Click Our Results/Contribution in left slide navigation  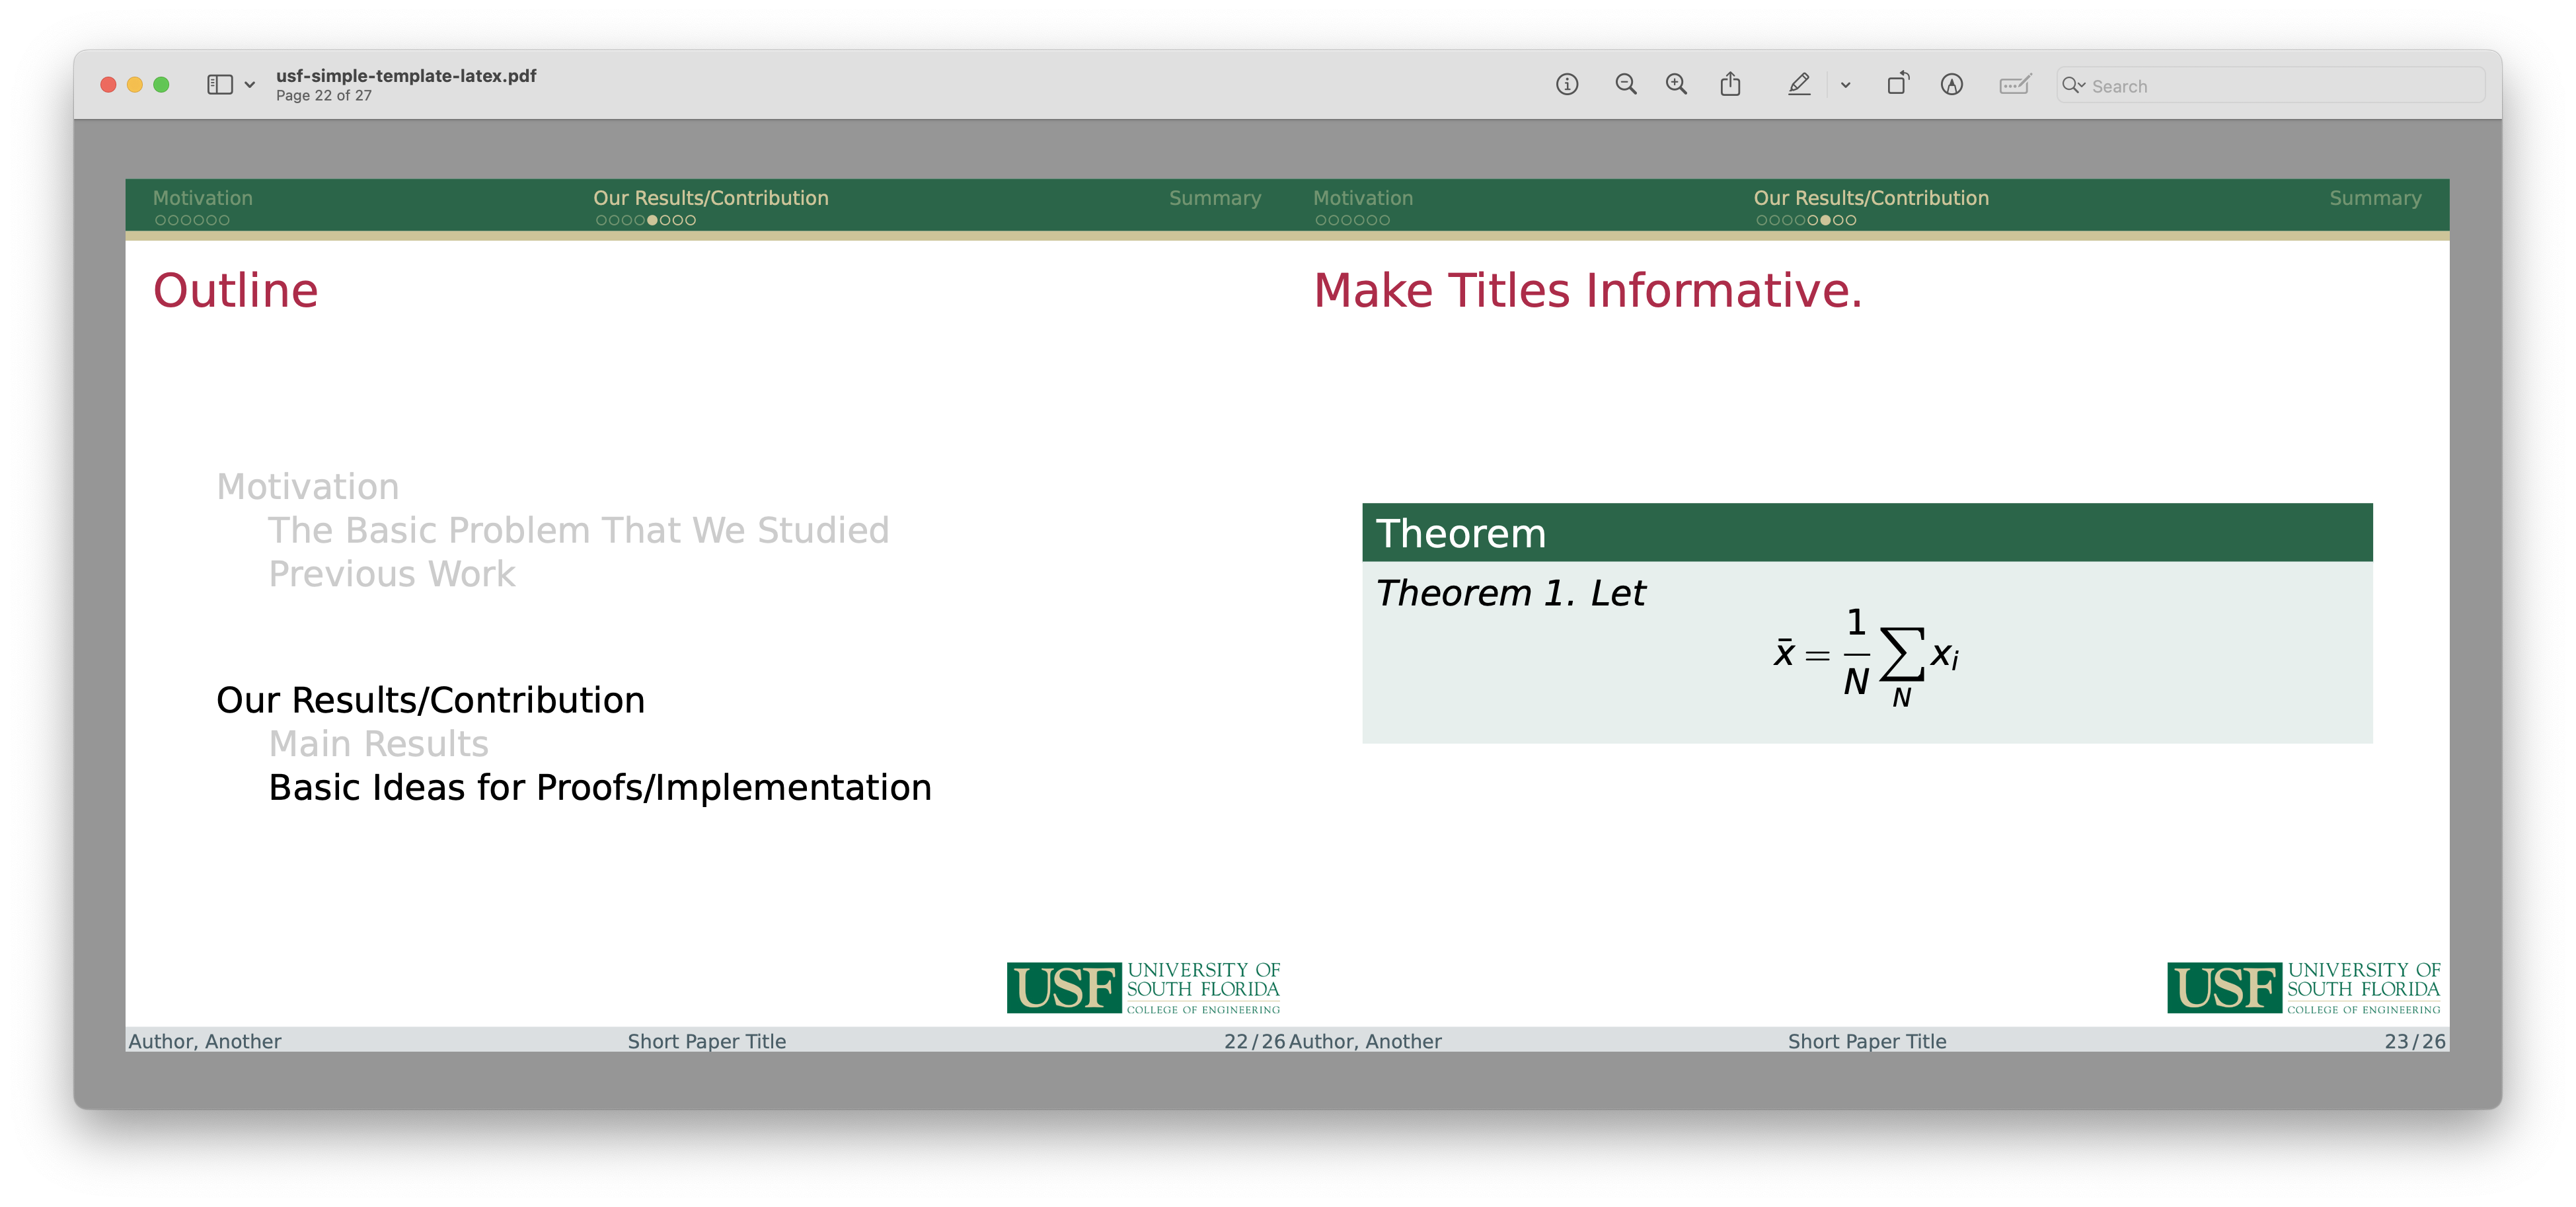click(710, 198)
